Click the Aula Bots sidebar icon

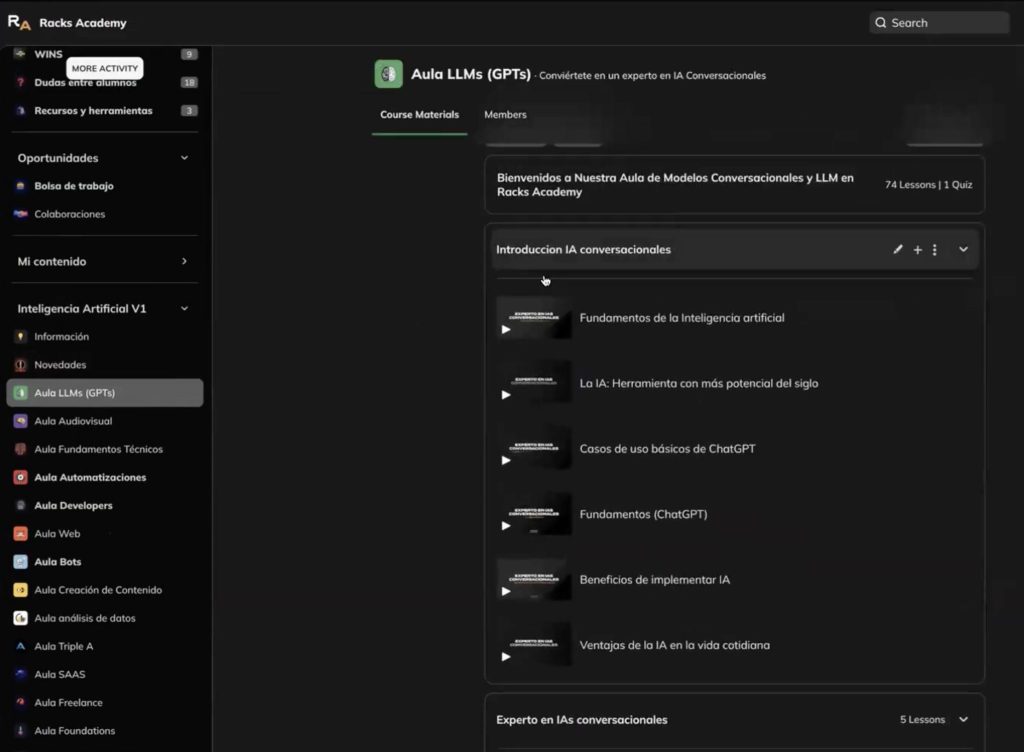pyautogui.click(x=20, y=562)
